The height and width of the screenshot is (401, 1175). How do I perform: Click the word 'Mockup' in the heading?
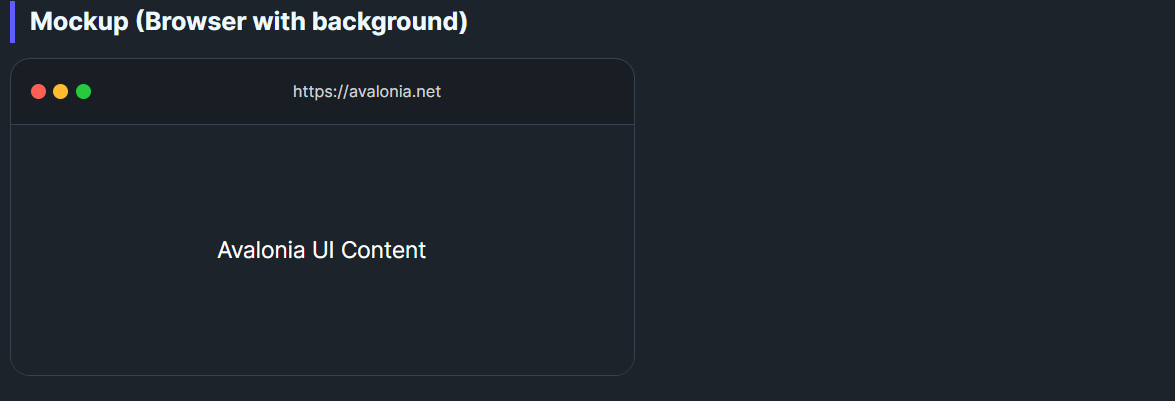78,22
